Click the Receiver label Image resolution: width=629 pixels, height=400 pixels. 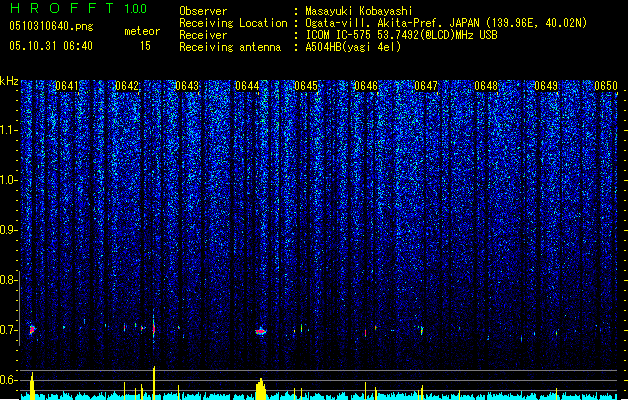coord(203,35)
